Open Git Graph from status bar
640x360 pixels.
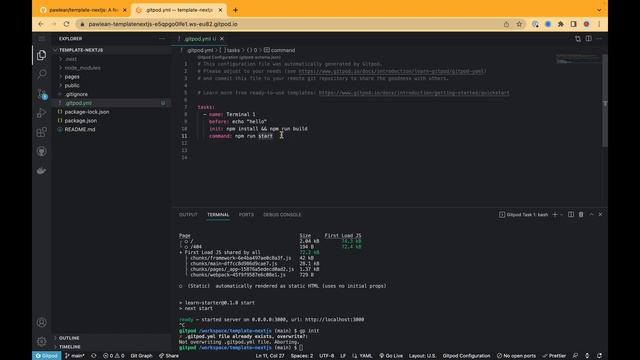141,356
